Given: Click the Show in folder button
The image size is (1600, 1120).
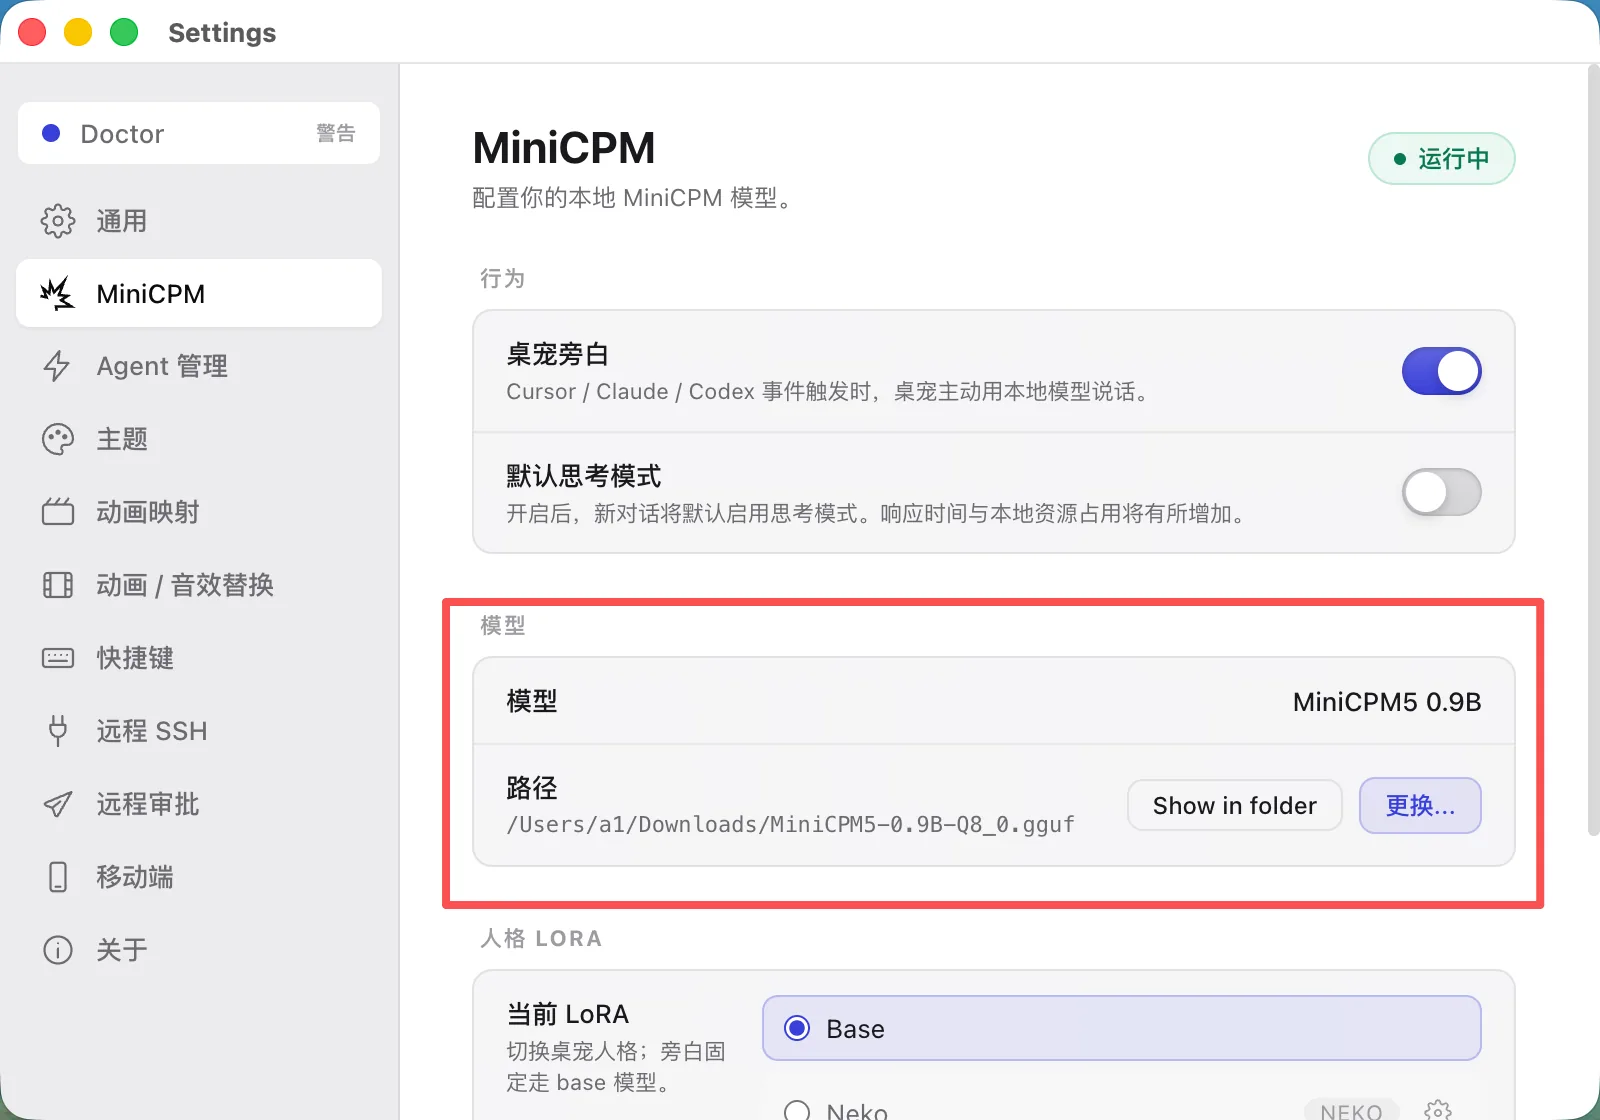Looking at the screenshot, I should click(1234, 805).
